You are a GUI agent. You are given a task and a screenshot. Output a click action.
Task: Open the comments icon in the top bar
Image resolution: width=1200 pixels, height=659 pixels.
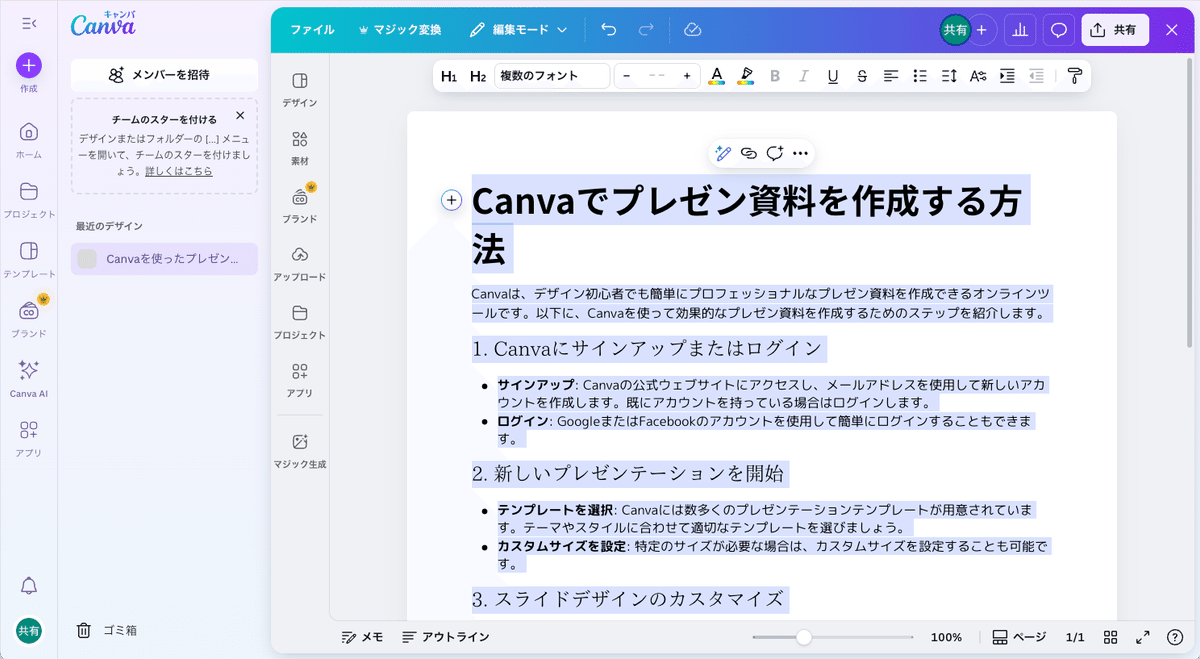point(1058,29)
